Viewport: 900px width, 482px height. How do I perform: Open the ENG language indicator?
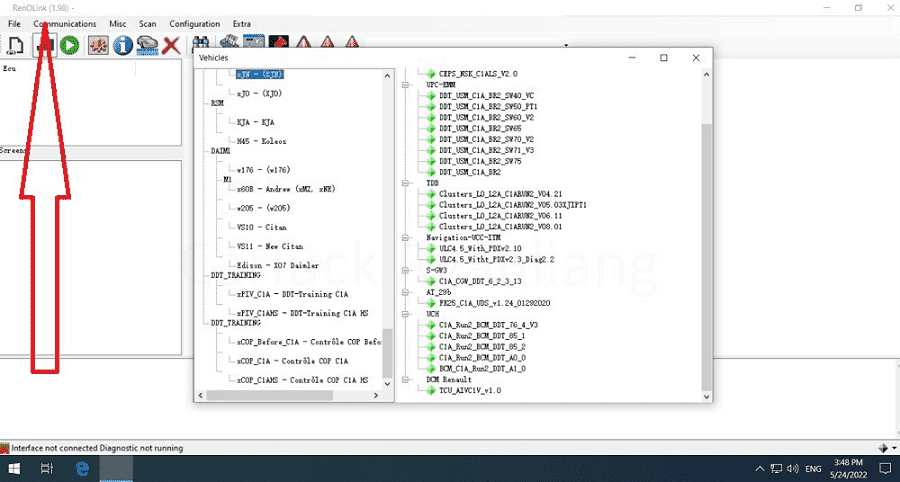[813, 469]
